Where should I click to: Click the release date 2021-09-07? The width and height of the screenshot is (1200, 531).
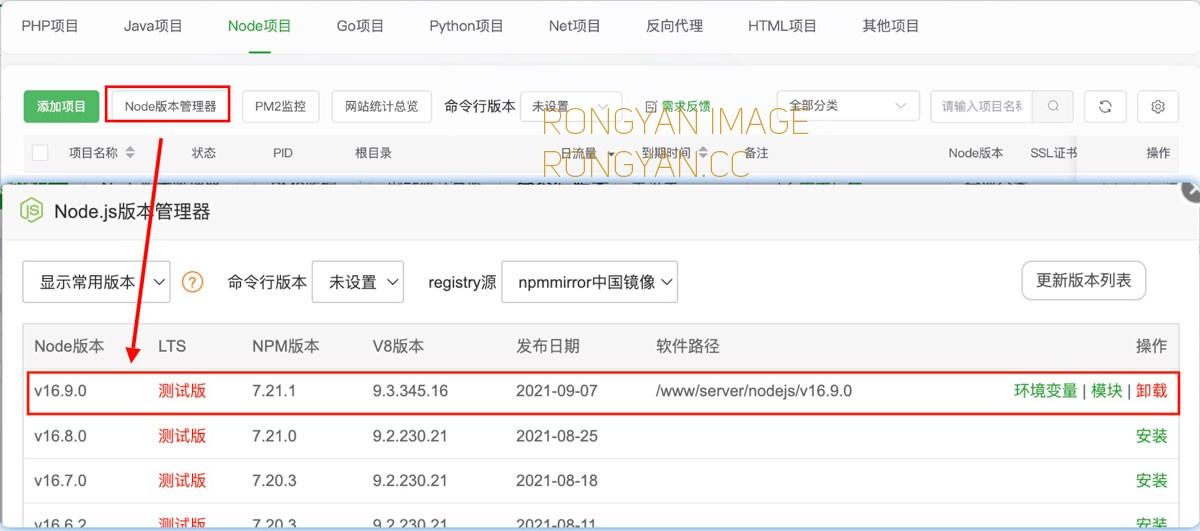coord(557,391)
